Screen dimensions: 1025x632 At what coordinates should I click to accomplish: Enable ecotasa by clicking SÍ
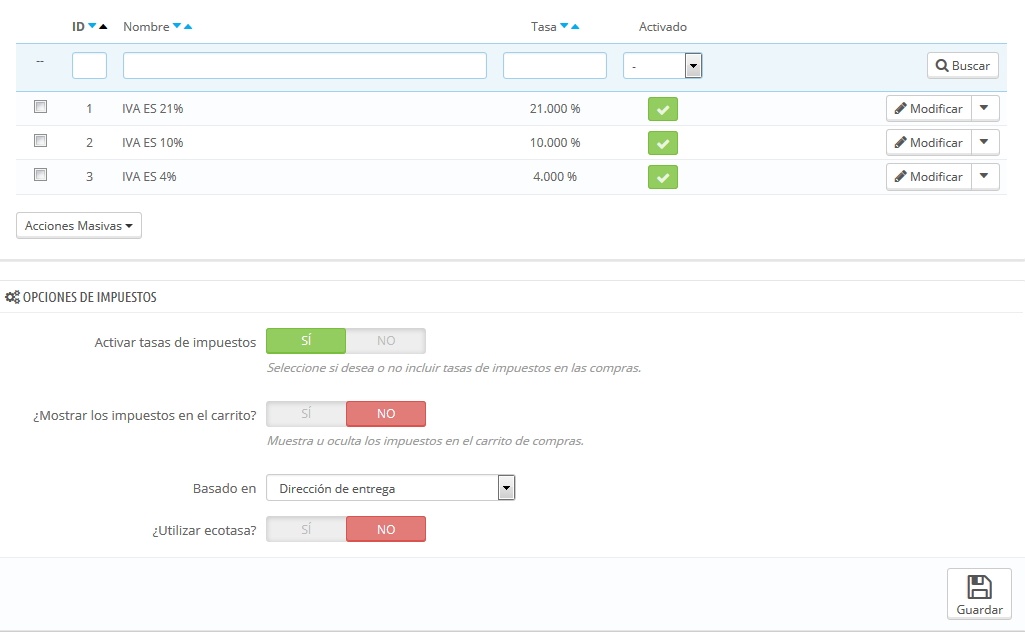306,529
